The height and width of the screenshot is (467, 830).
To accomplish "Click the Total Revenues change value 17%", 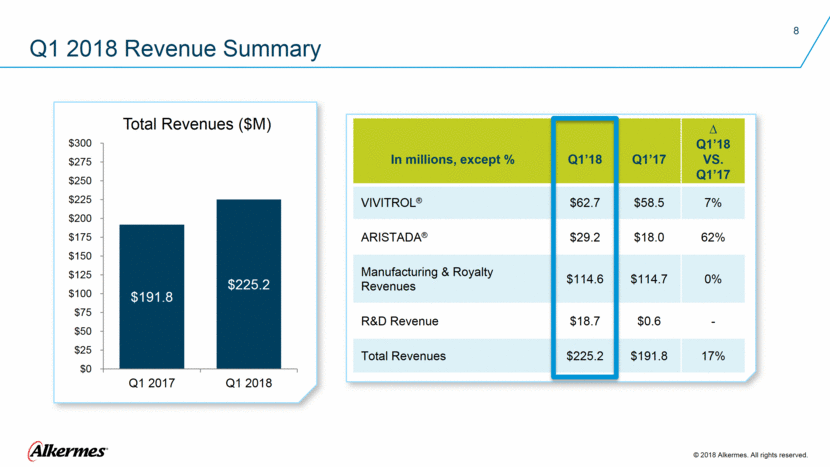I will click(713, 356).
